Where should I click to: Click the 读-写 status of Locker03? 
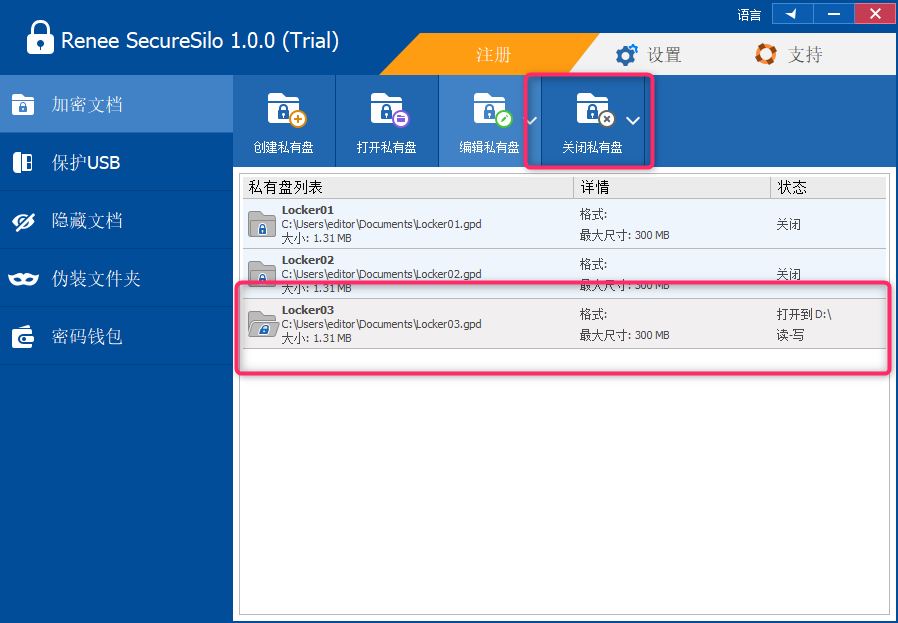(790, 335)
